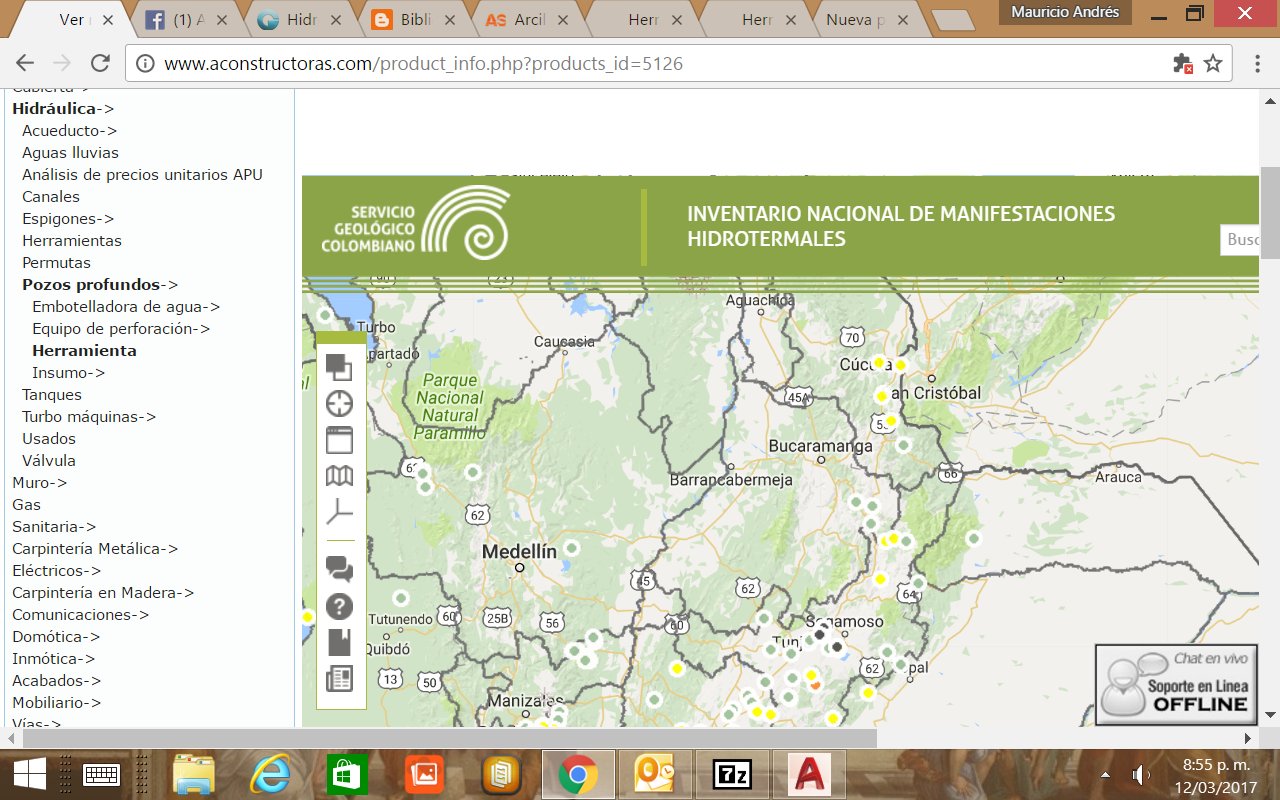The width and height of the screenshot is (1280, 800).
Task: Open the Hidráulica category
Action: tap(63, 109)
